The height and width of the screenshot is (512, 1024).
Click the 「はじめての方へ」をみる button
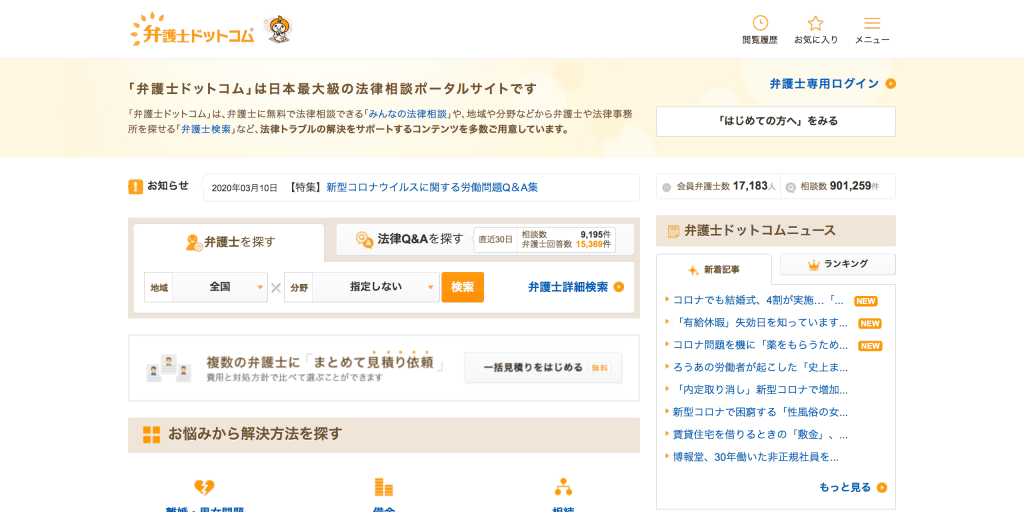[776, 121]
